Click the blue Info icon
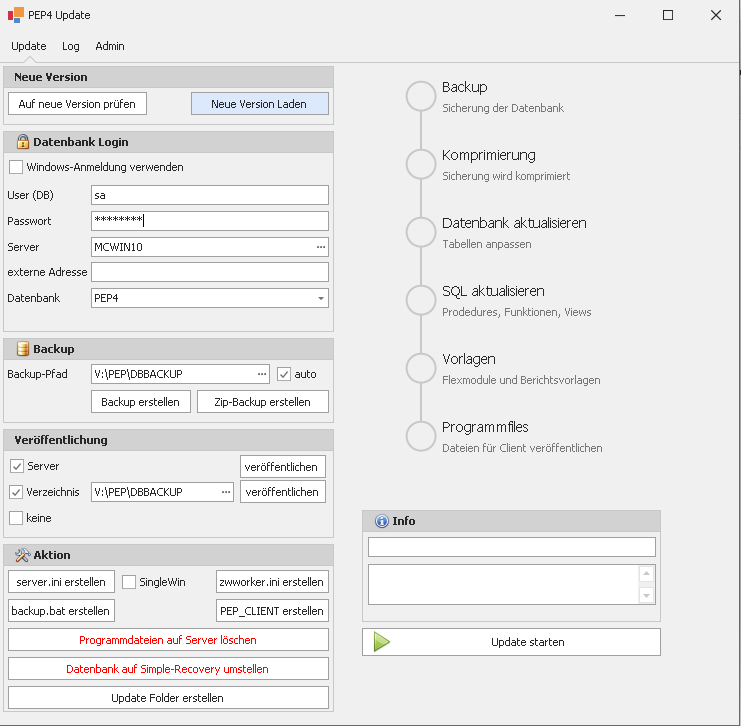The height and width of the screenshot is (726, 741). pos(381,521)
